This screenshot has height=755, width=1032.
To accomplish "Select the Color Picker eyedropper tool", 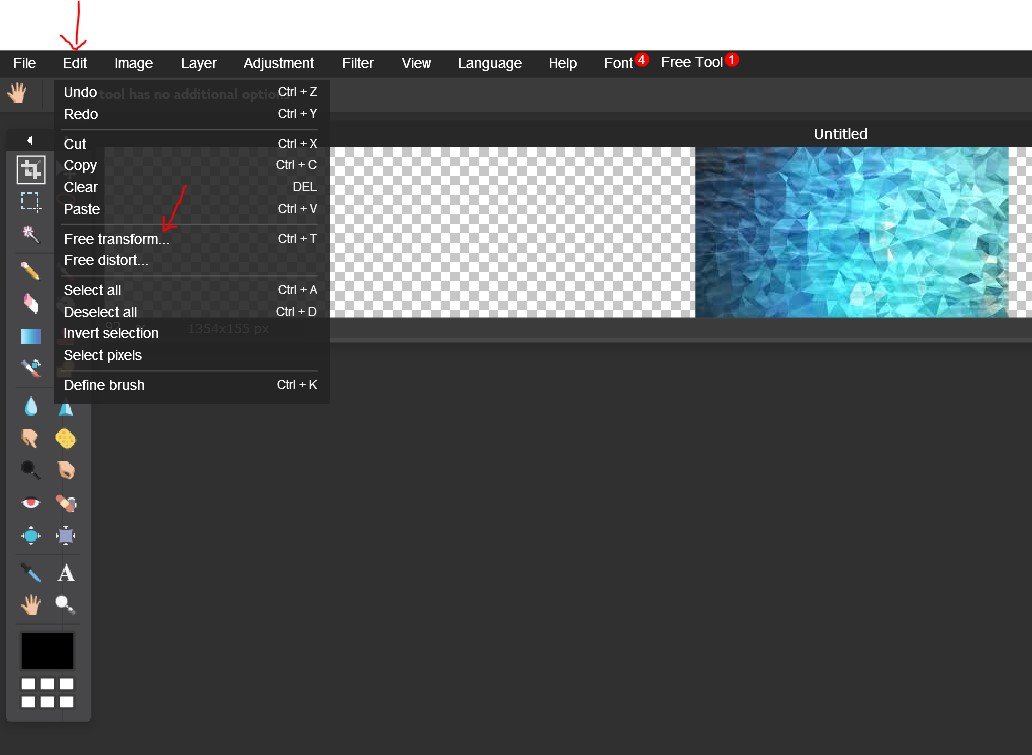I will (x=31, y=573).
